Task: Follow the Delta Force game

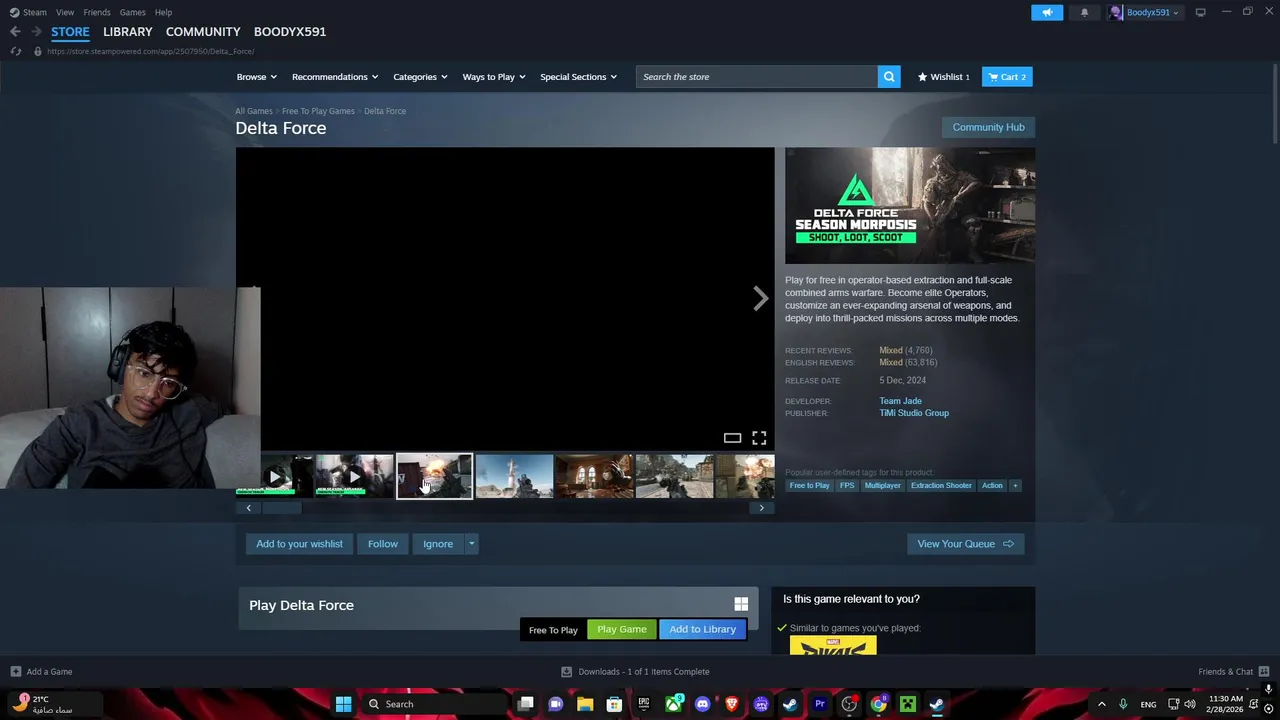Action: (x=382, y=544)
